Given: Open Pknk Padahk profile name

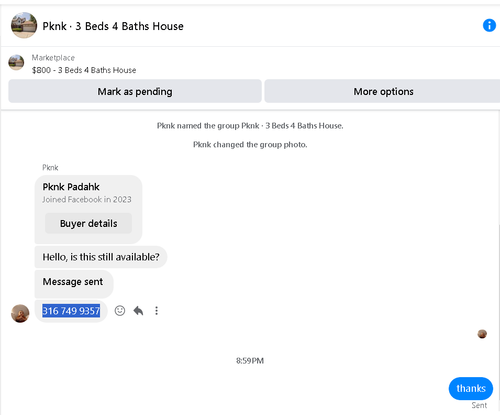Looking at the screenshot, I should pyautogui.click(x=71, y=187).
